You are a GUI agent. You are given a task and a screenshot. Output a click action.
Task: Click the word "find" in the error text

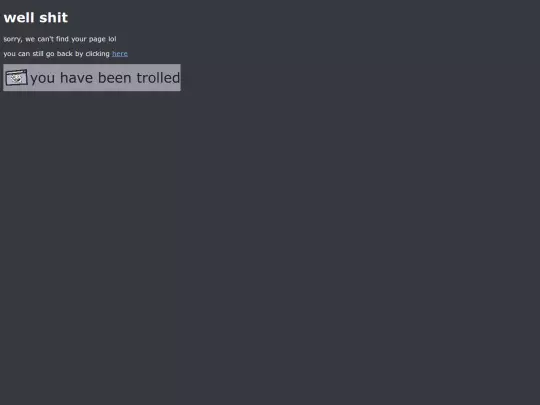pyautogui.click(x=62, y=39)
